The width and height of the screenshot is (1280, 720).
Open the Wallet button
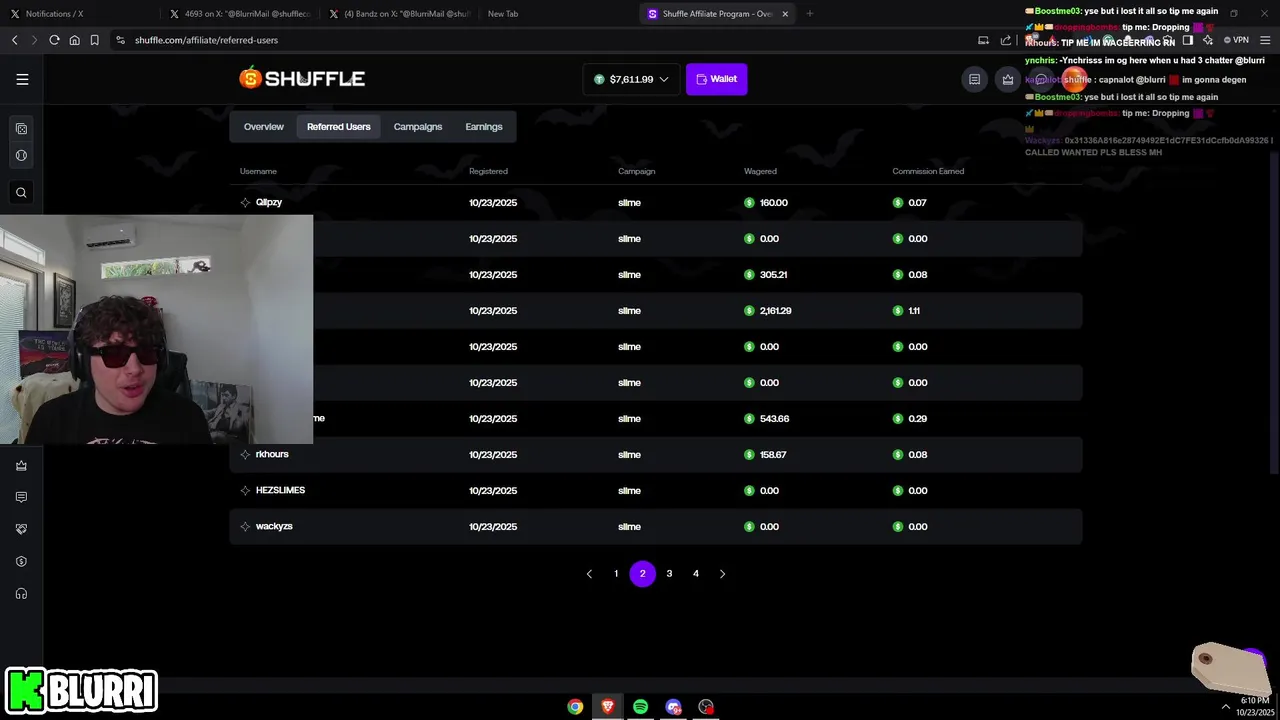716,79
